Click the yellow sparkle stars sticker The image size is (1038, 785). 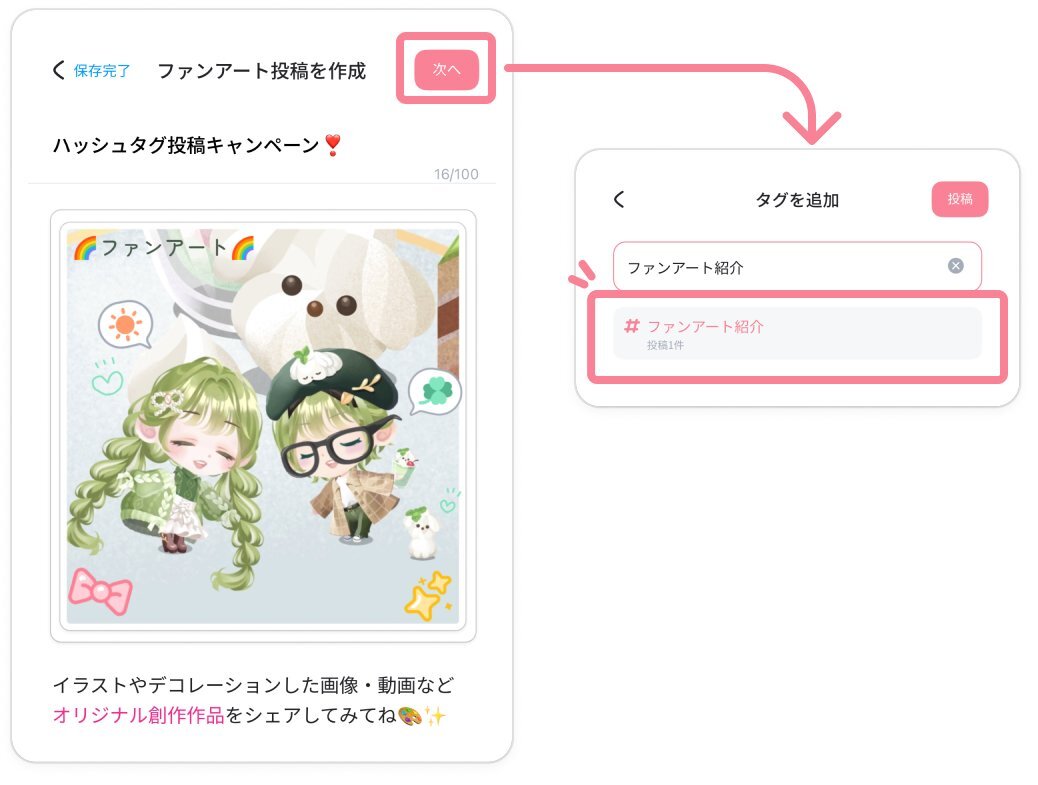point(428,595)
